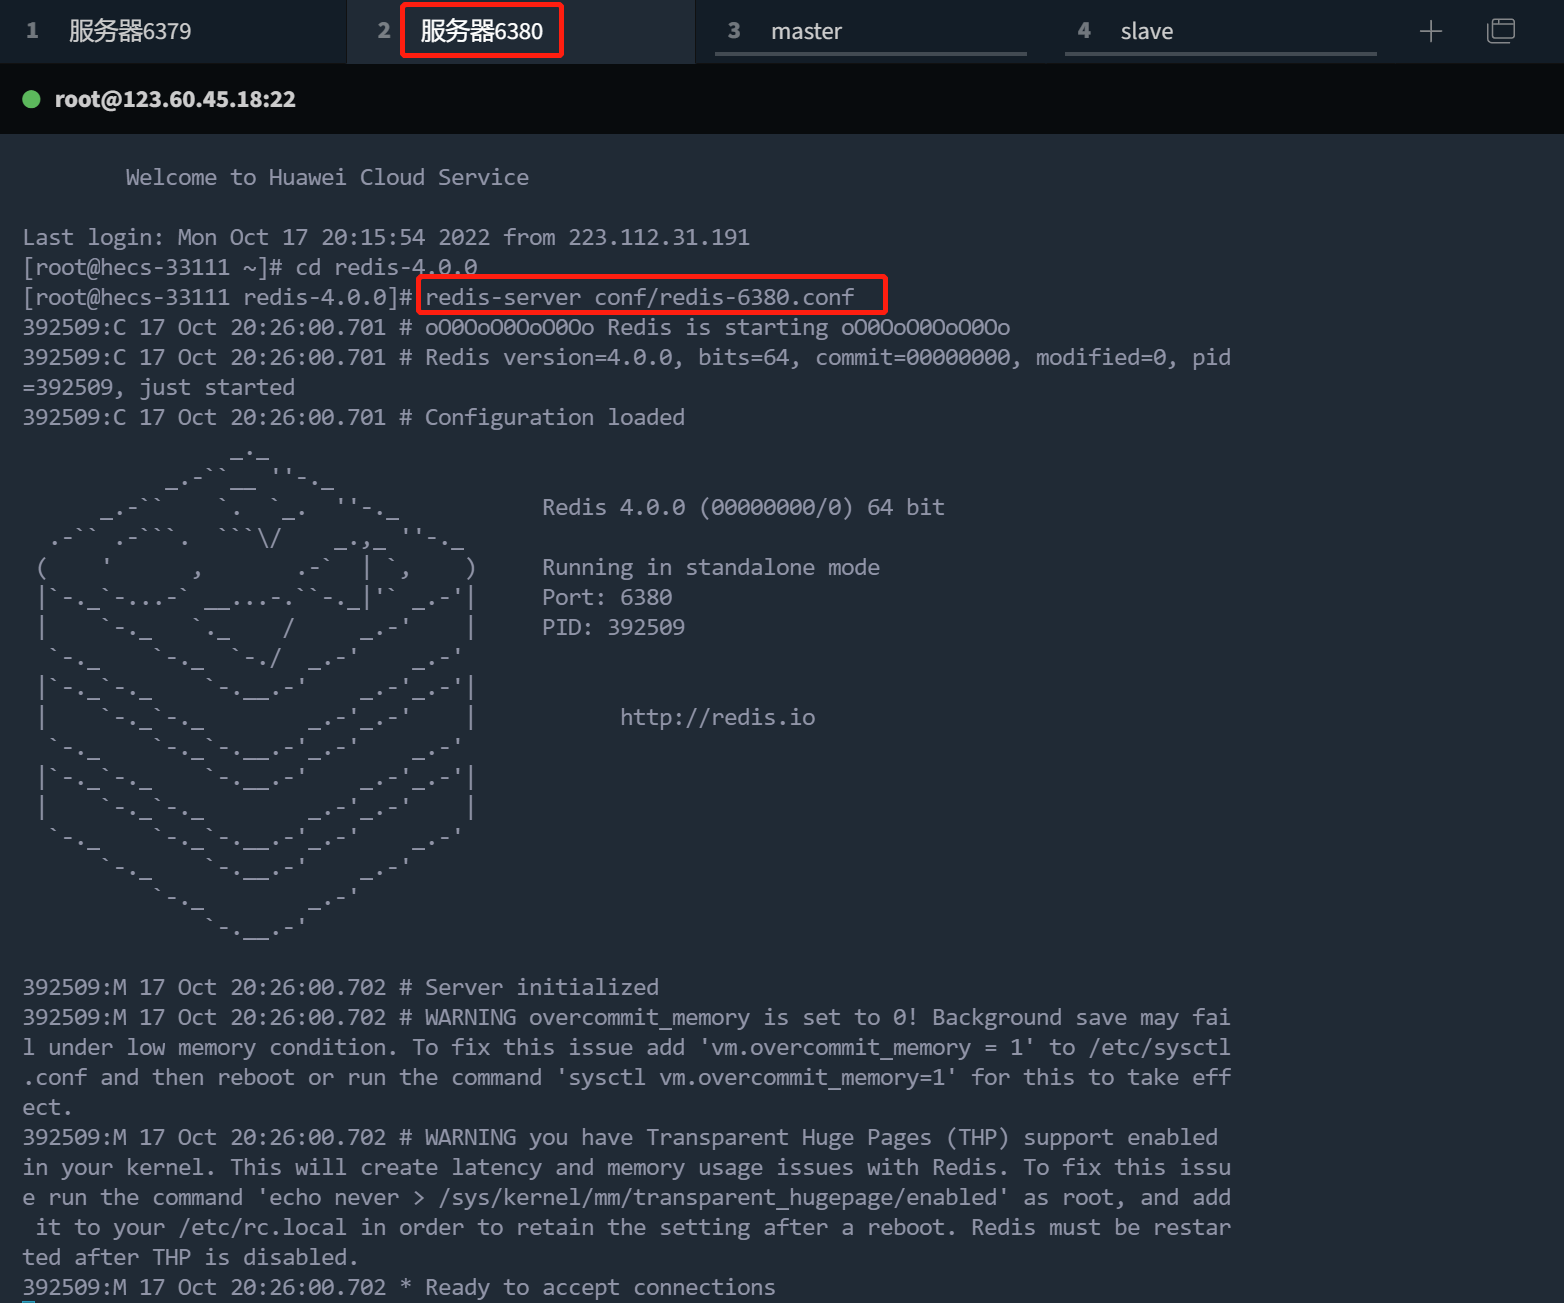Image resolution: width=1564 pixels, height=1303 pixels.
Task: Click 'Ready to accept connections' line
Action: click(600, 1287)
